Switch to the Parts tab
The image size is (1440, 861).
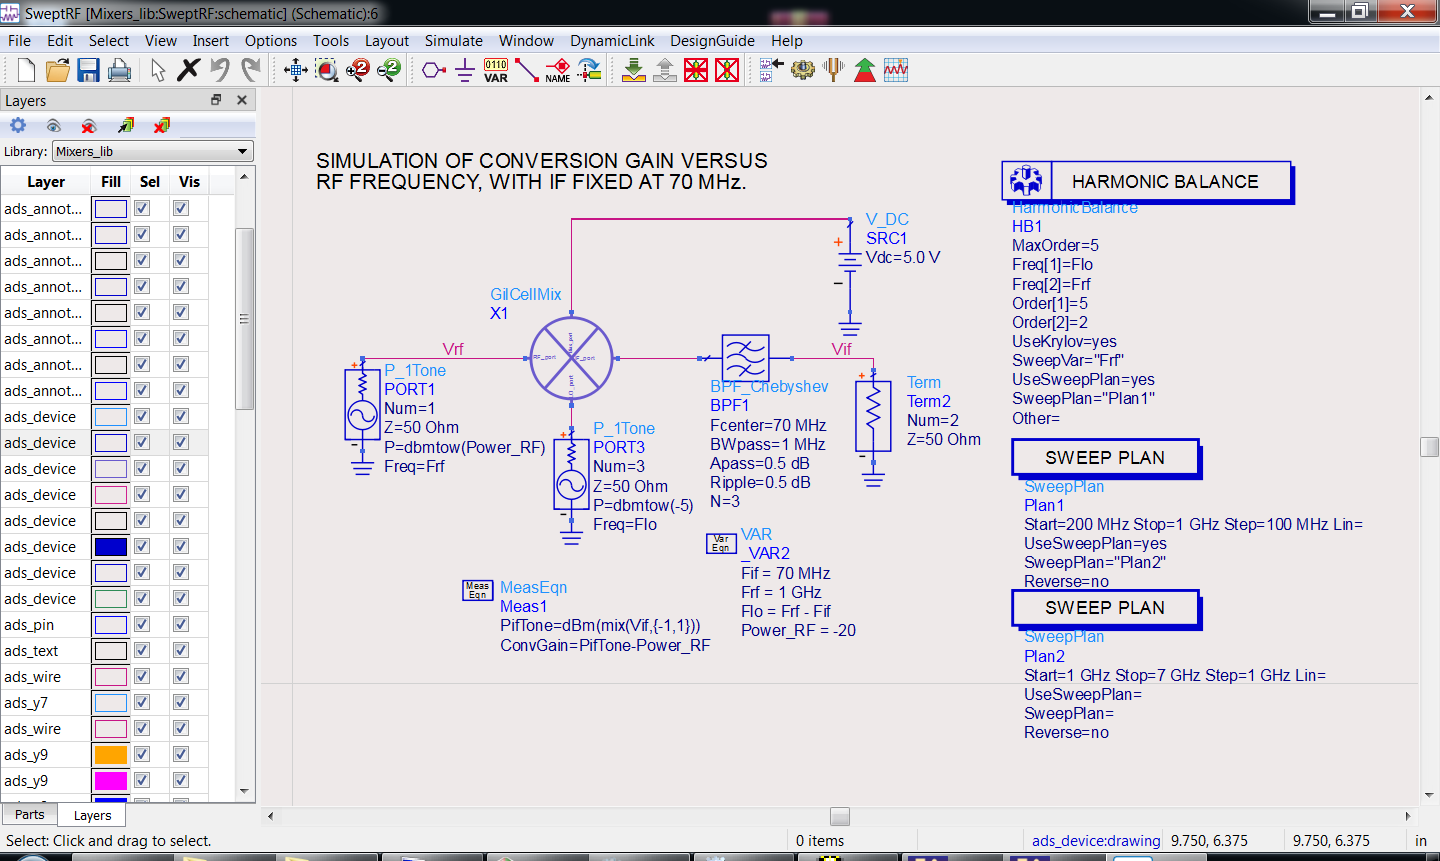coord(29,815)
